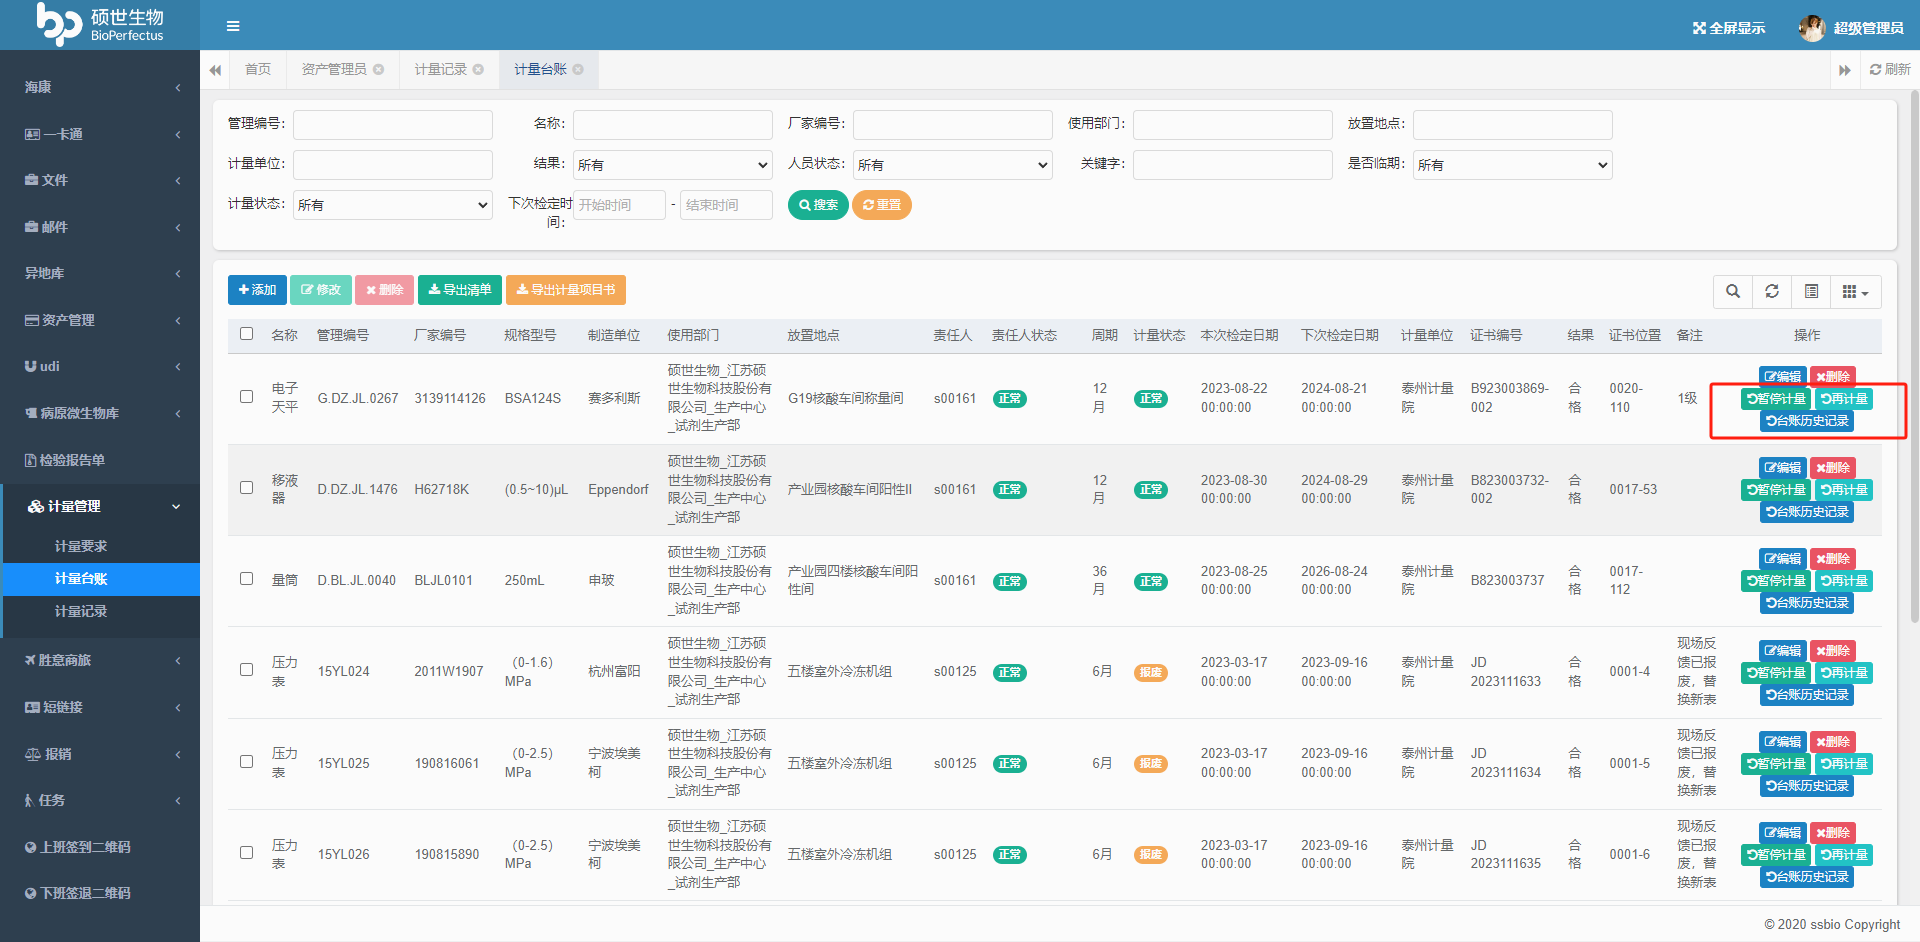Expand the 病原微生物库 sidebar menu
The image size is (1920, 942).
[x=100, y=413]
